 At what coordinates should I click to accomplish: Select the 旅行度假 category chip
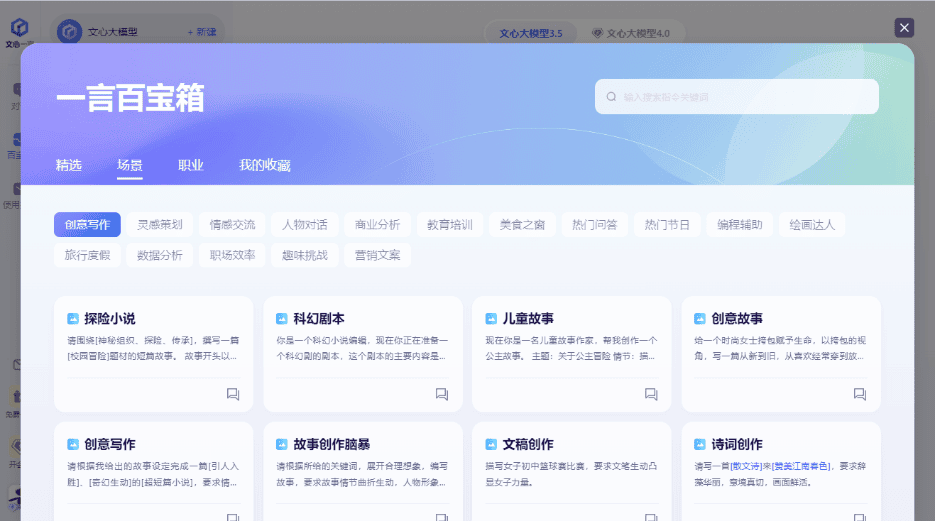pos(87,255)
